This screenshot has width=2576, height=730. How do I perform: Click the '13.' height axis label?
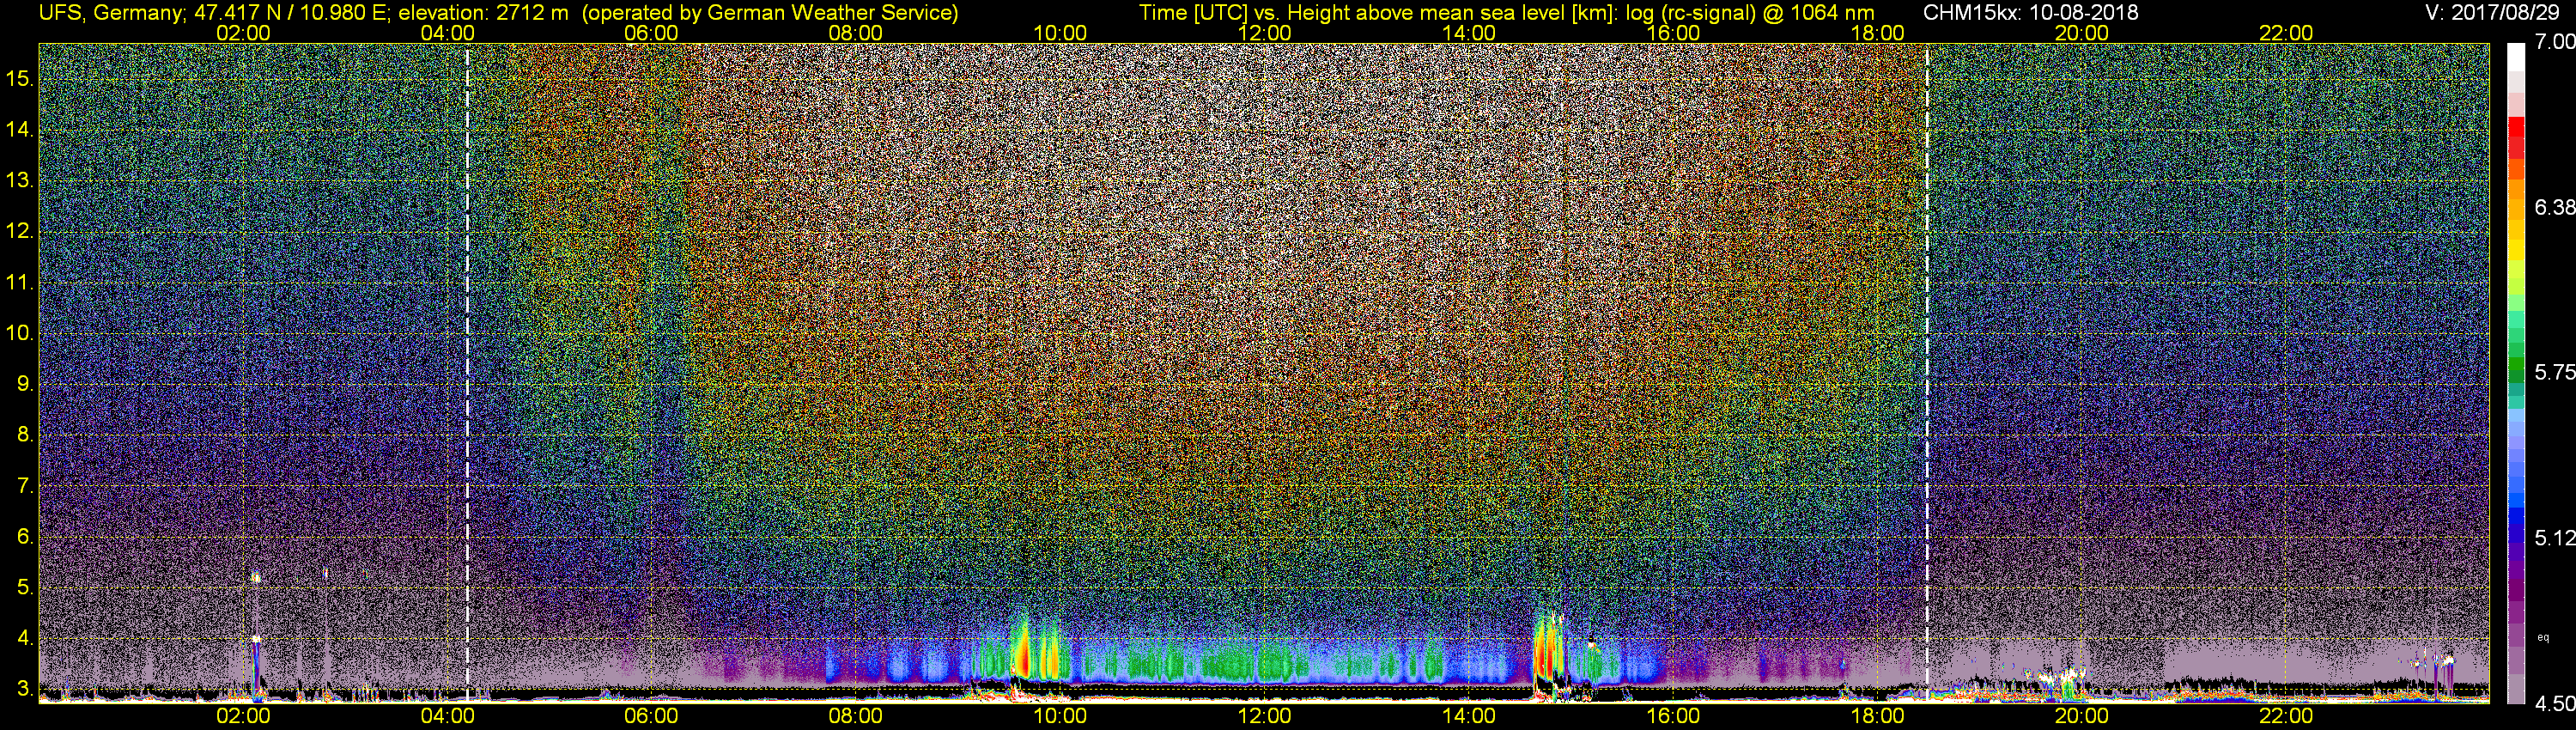(x=19, y=180)
